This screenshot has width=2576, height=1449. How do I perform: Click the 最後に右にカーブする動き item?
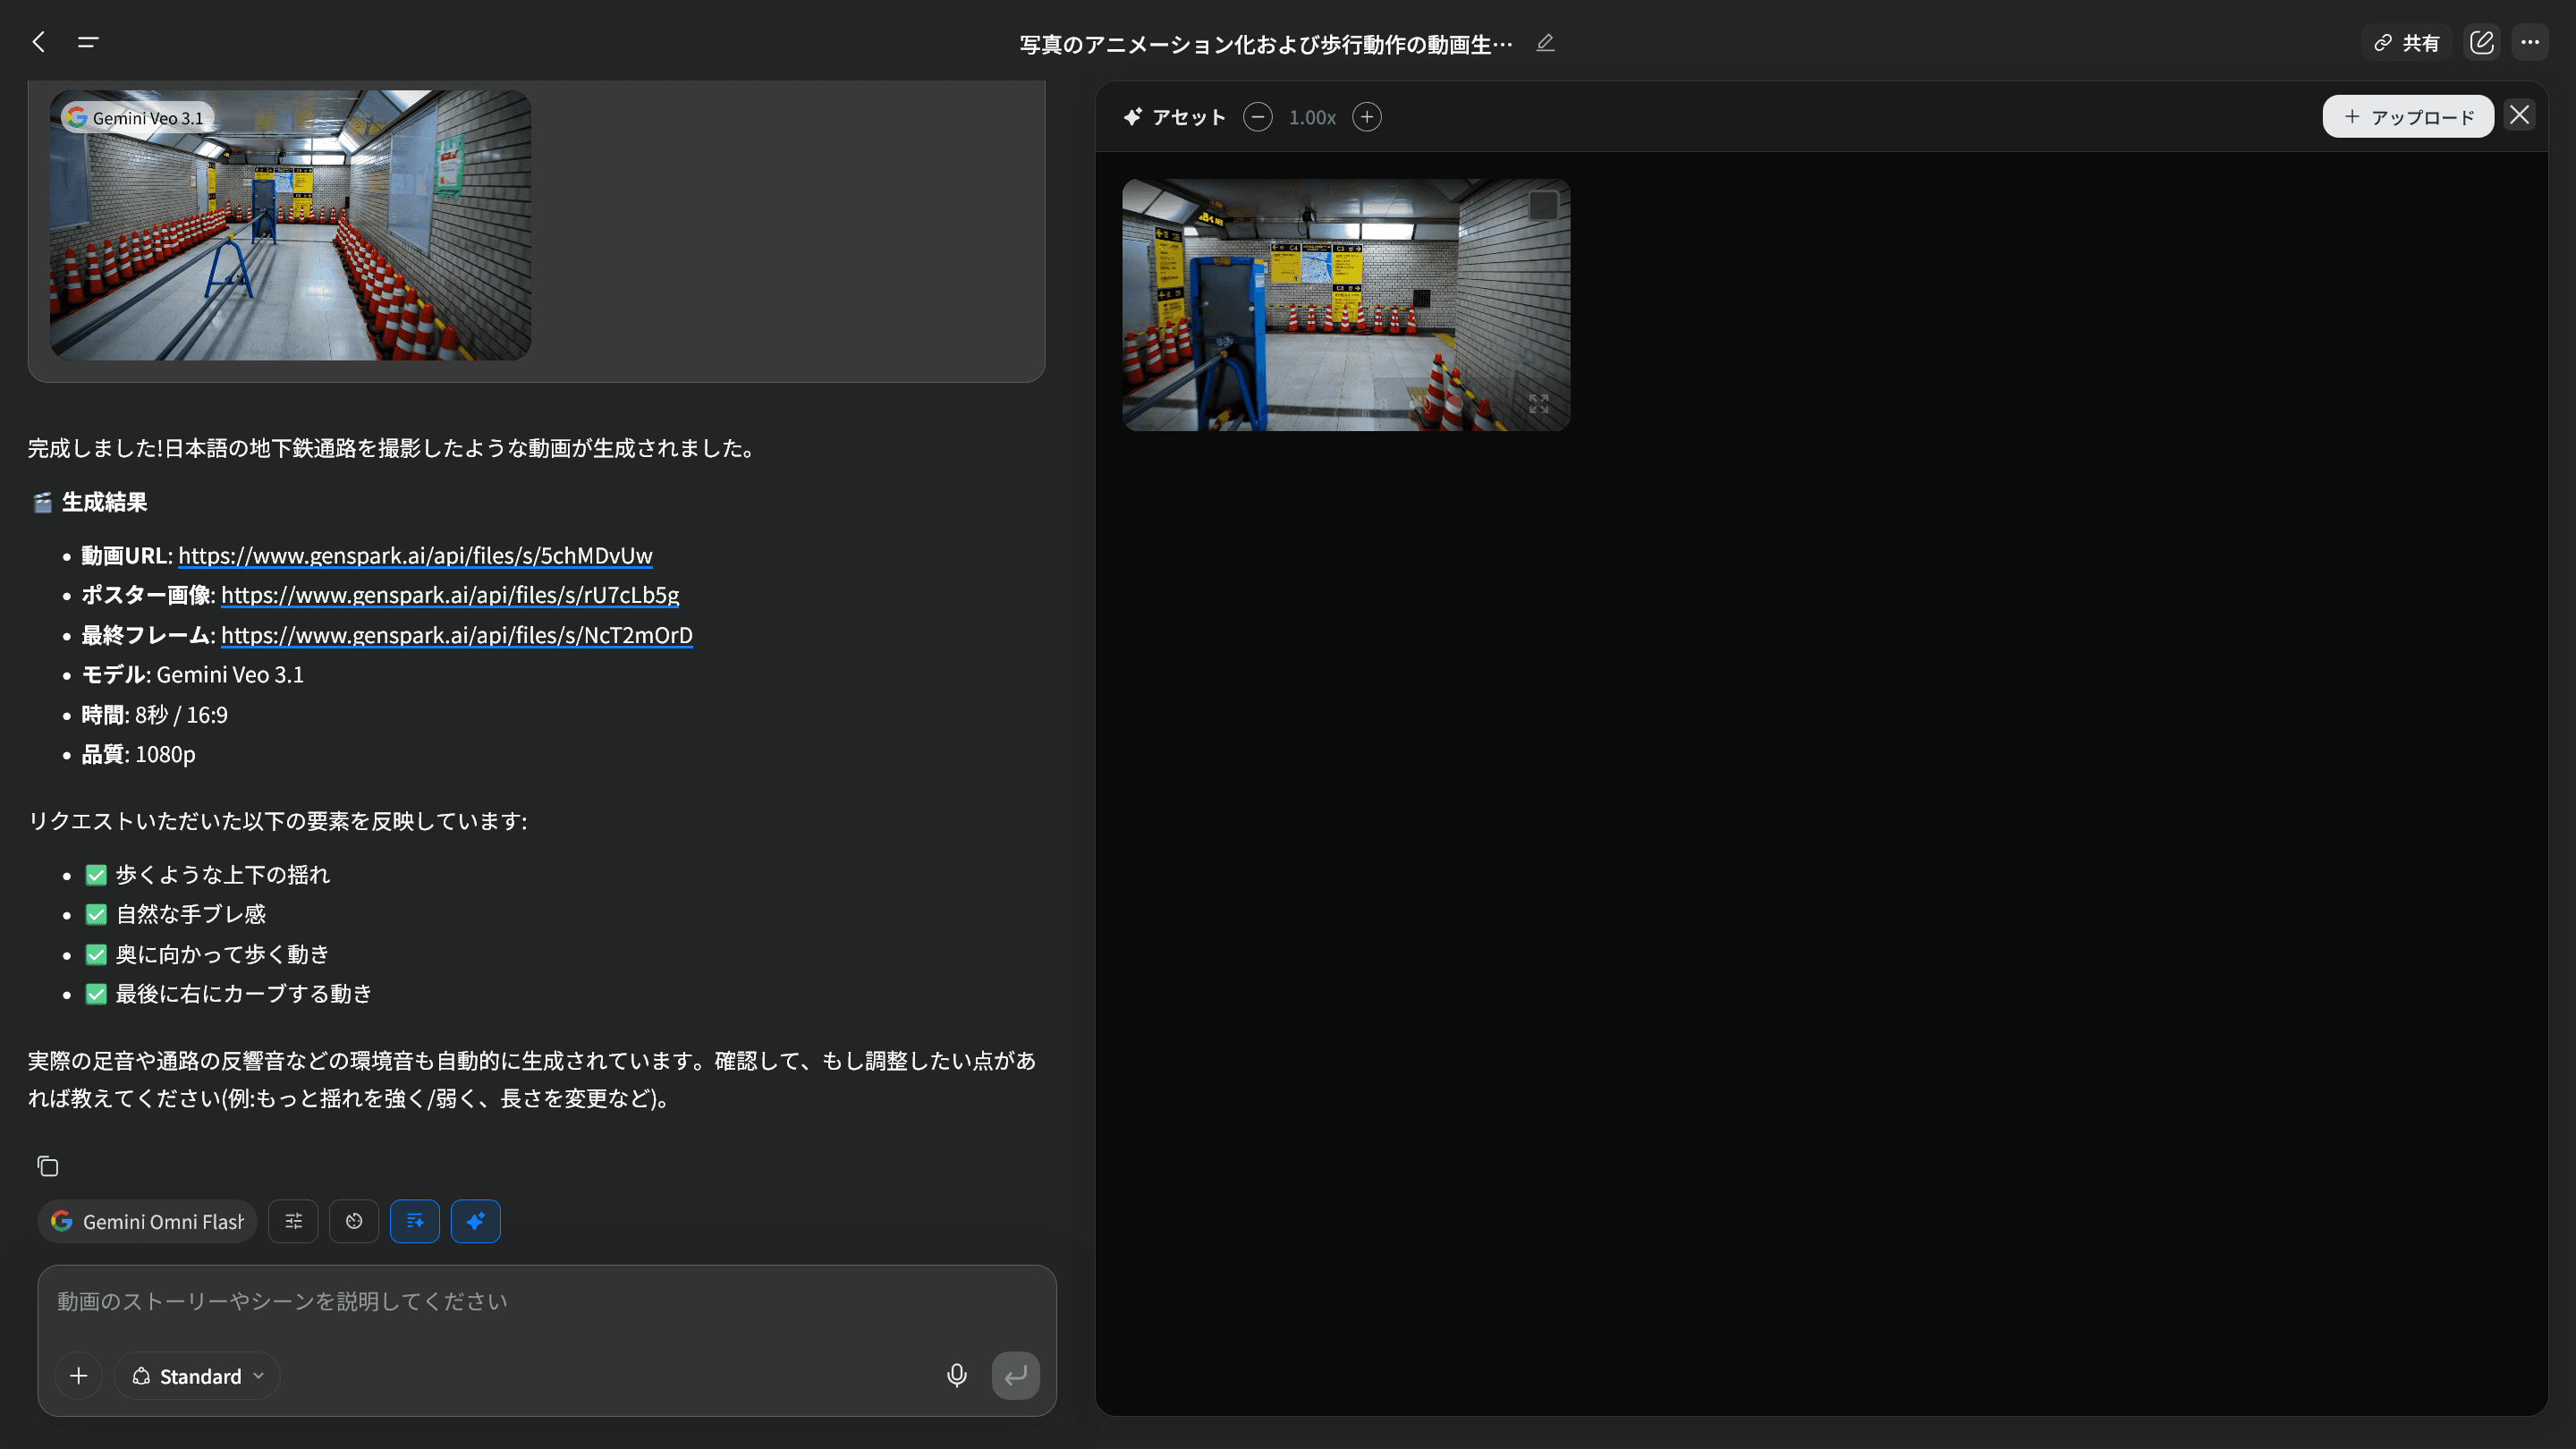click(229, 994)
